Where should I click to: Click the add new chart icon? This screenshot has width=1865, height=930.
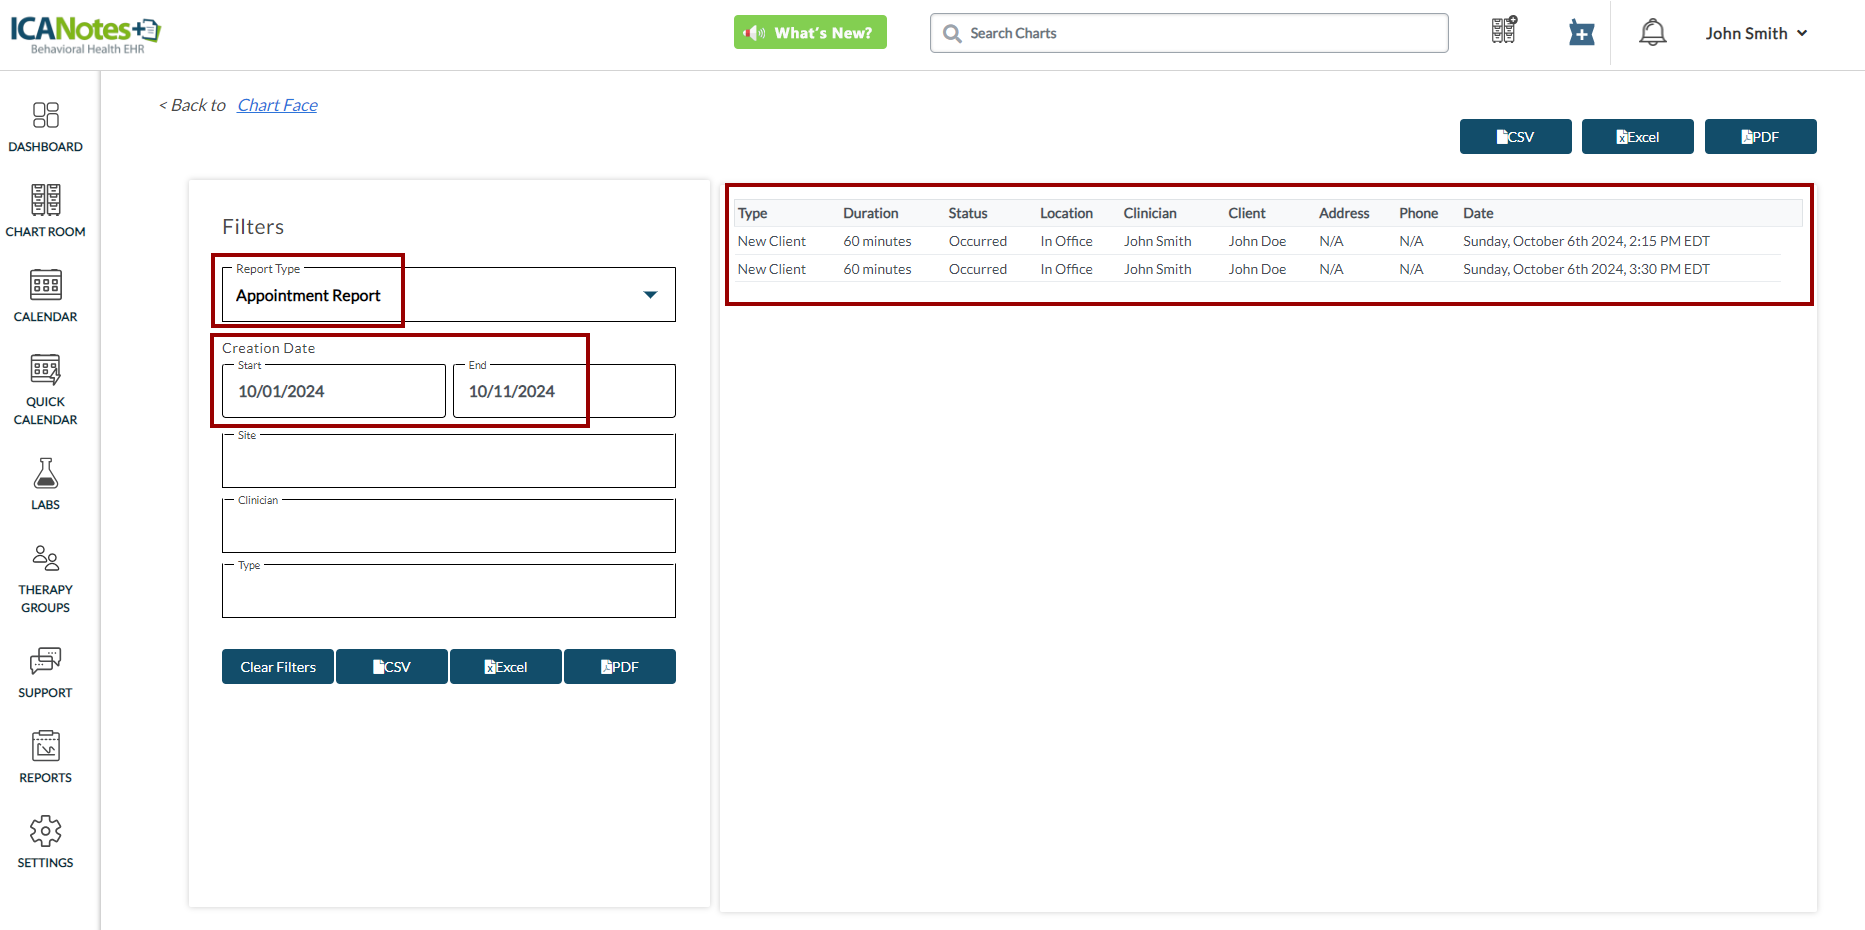[1581, 33]
